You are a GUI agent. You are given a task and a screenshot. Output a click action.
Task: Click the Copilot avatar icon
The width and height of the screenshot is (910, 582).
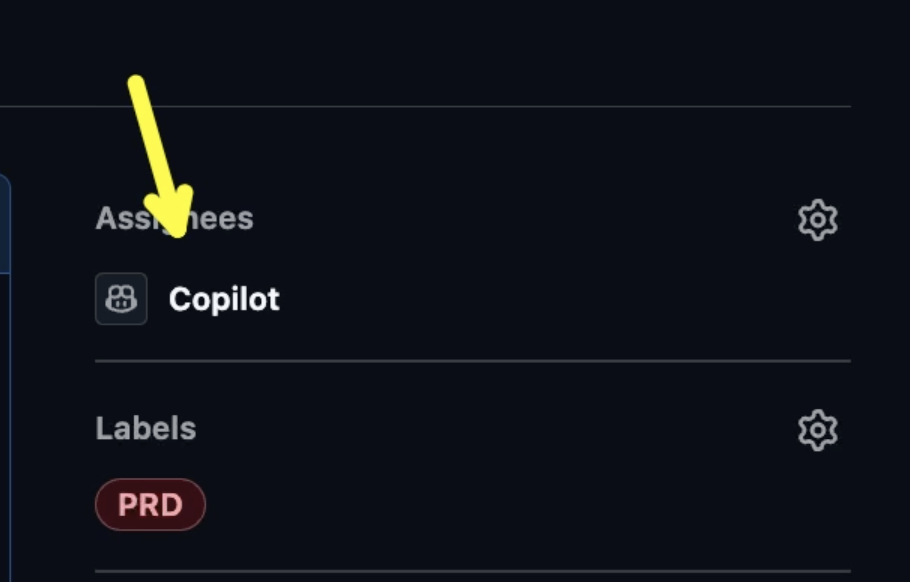(x=121, y=299)
